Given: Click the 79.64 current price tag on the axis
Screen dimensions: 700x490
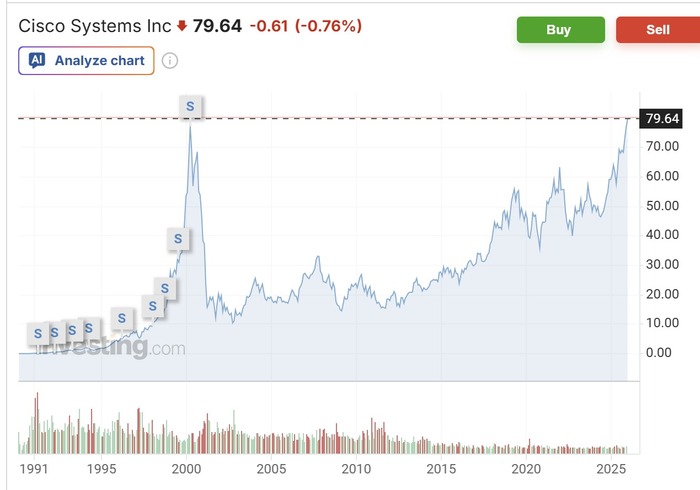Looking at the screenshot, I should (663, 119).
